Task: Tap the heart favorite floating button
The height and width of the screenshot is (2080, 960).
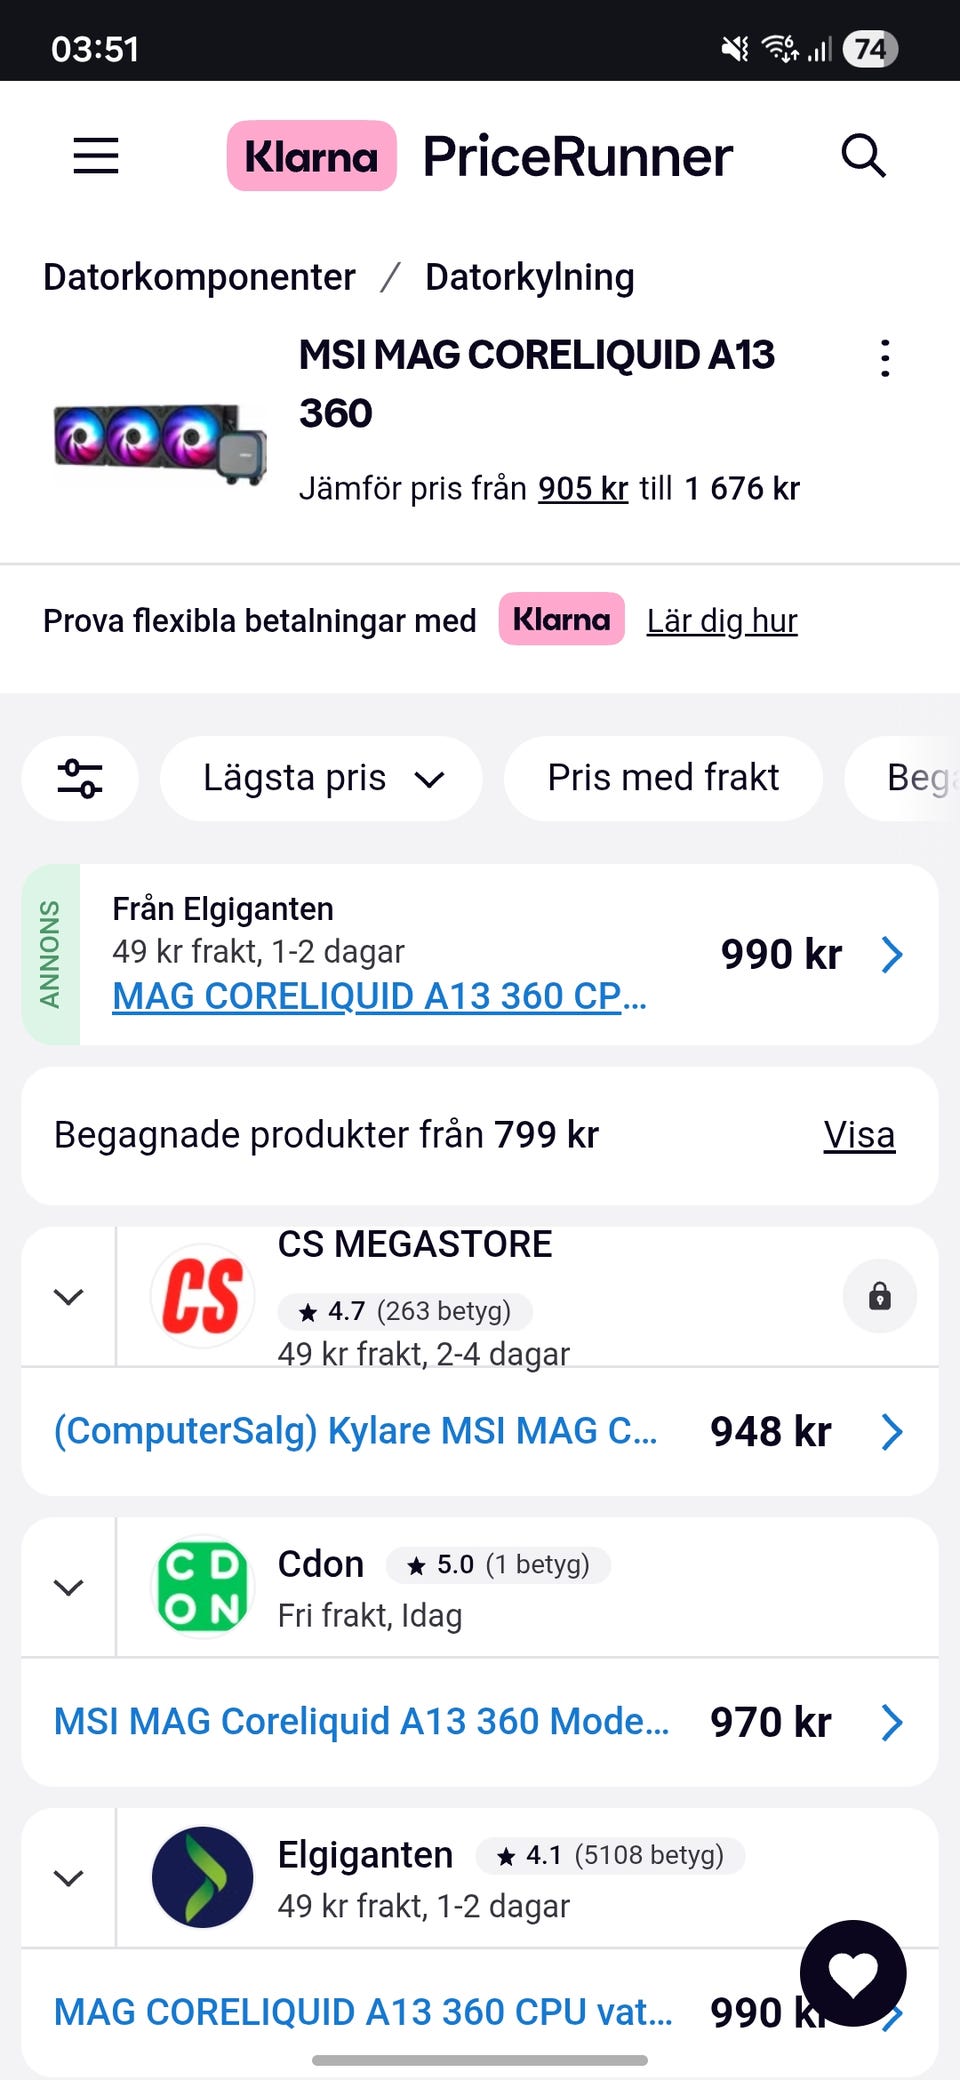Action: tap(853, 1974)
